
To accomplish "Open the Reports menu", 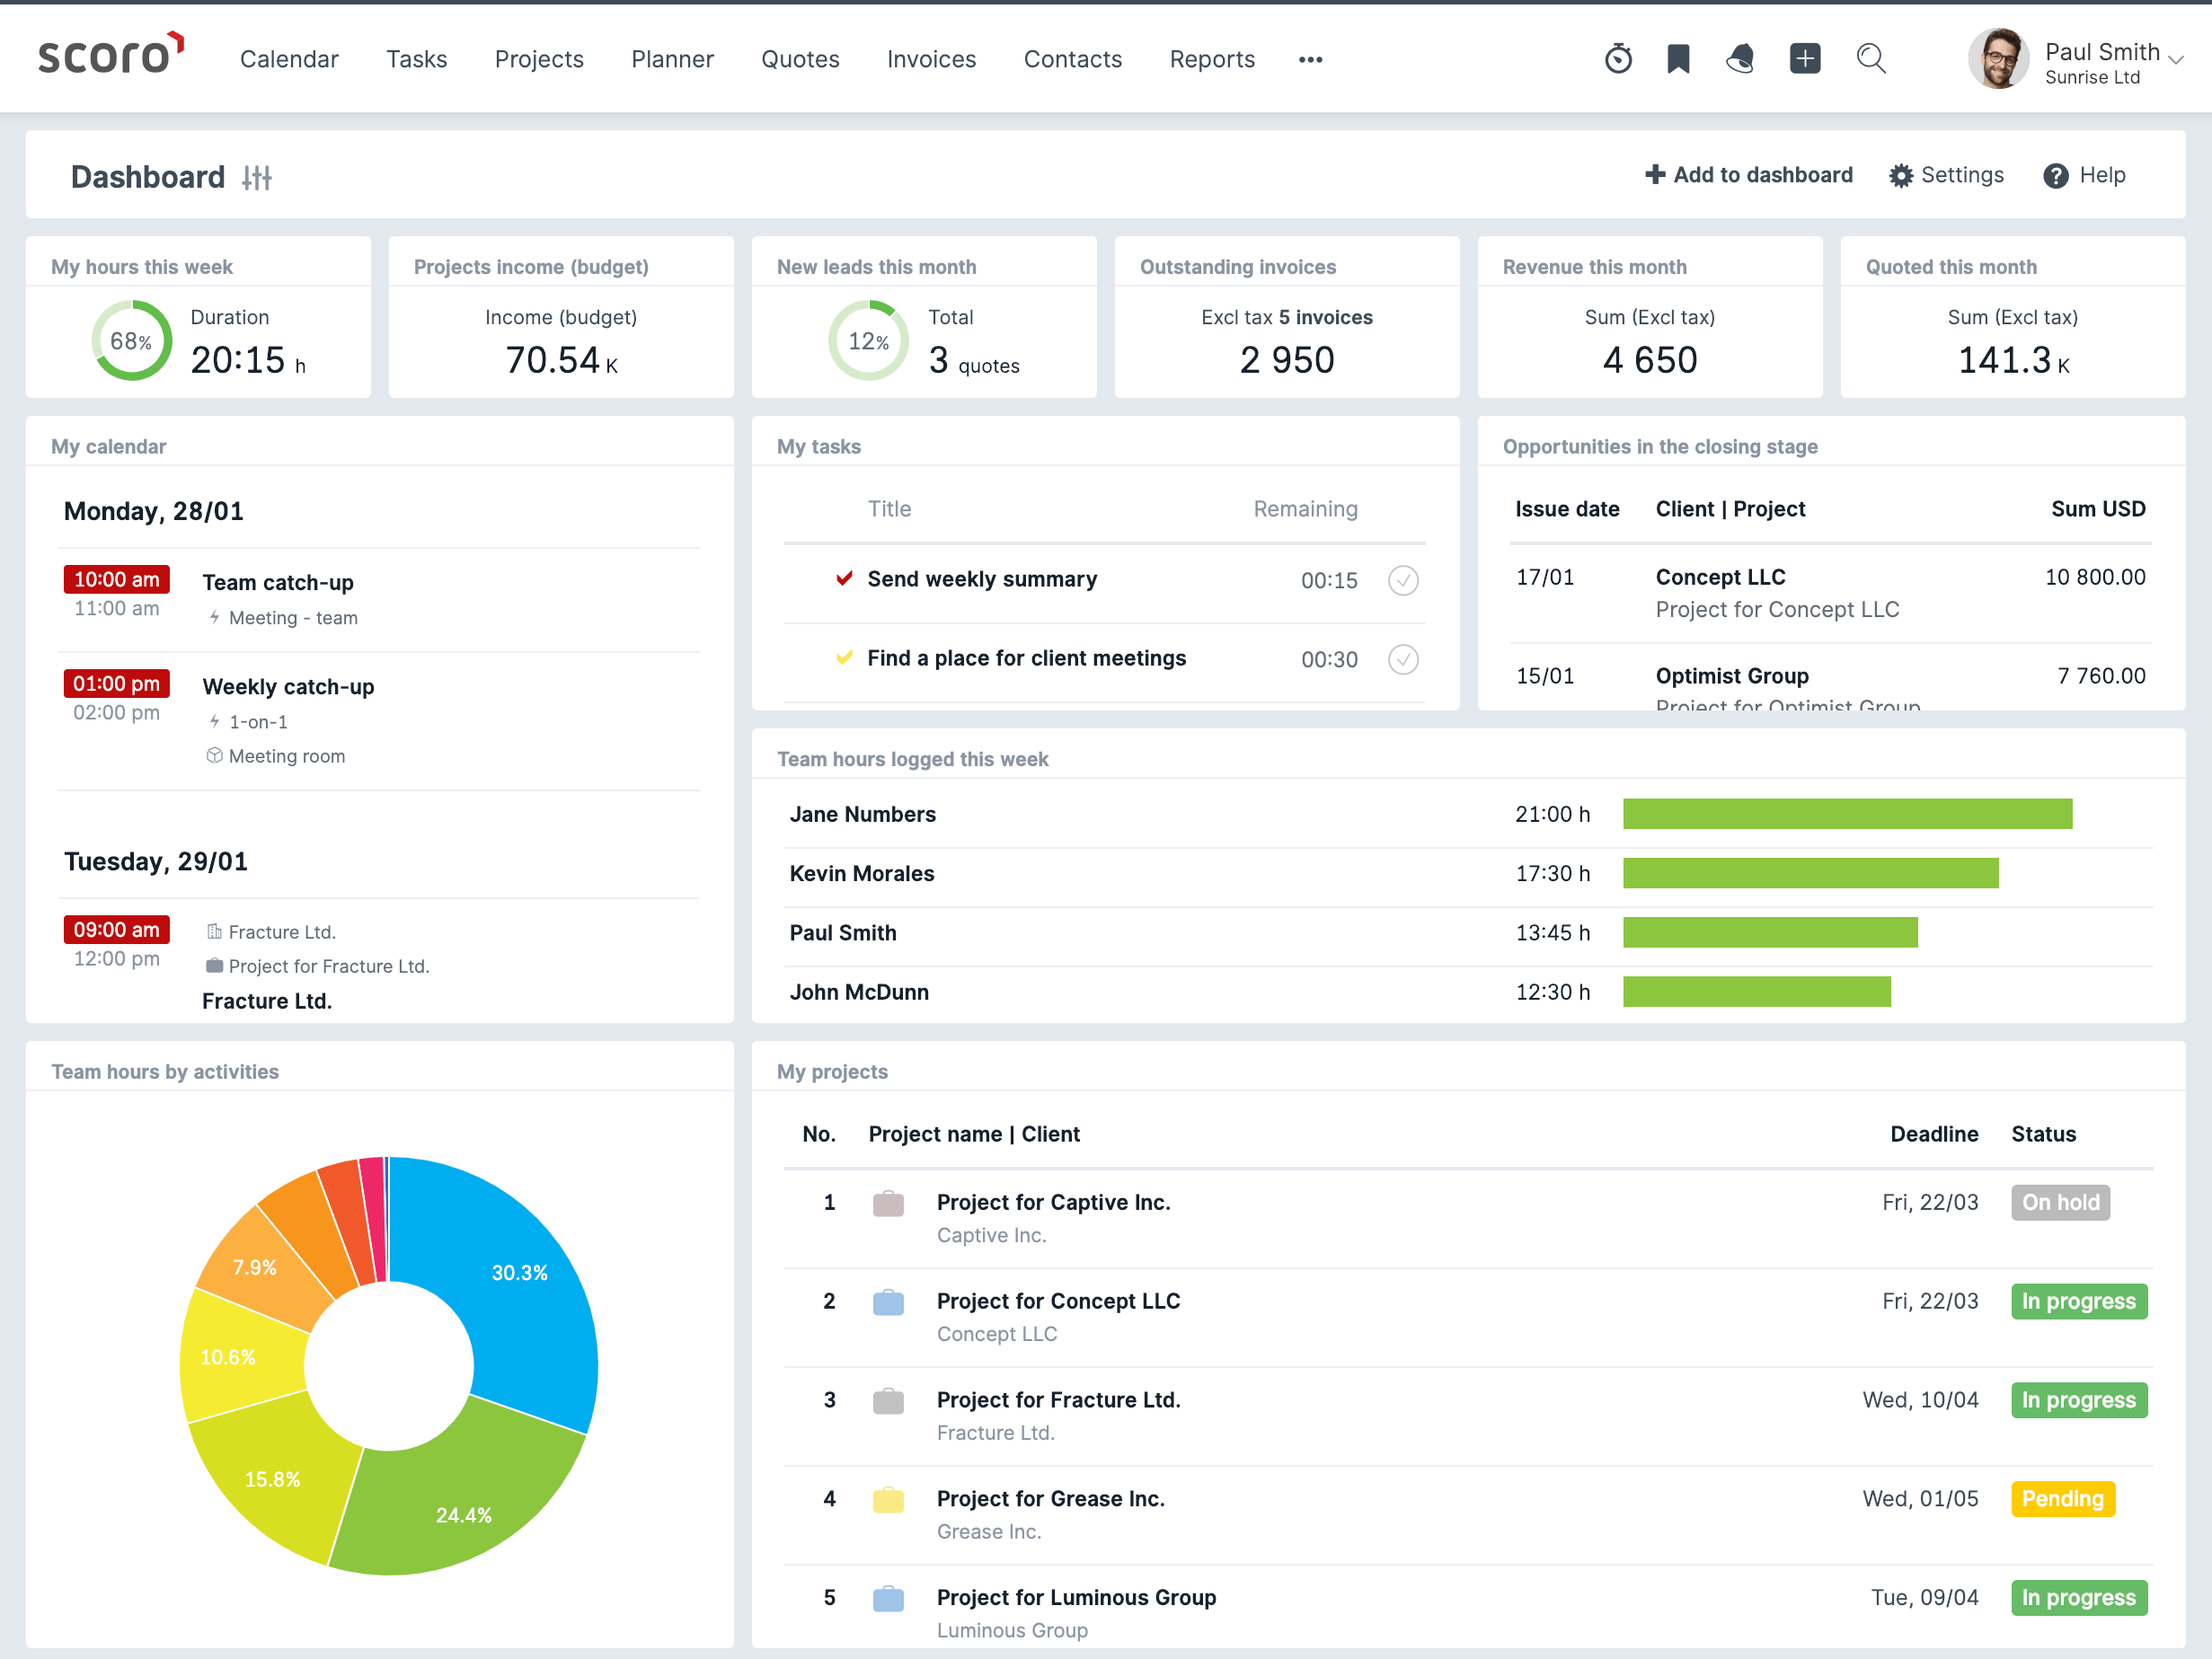I will click(1212, 59).
